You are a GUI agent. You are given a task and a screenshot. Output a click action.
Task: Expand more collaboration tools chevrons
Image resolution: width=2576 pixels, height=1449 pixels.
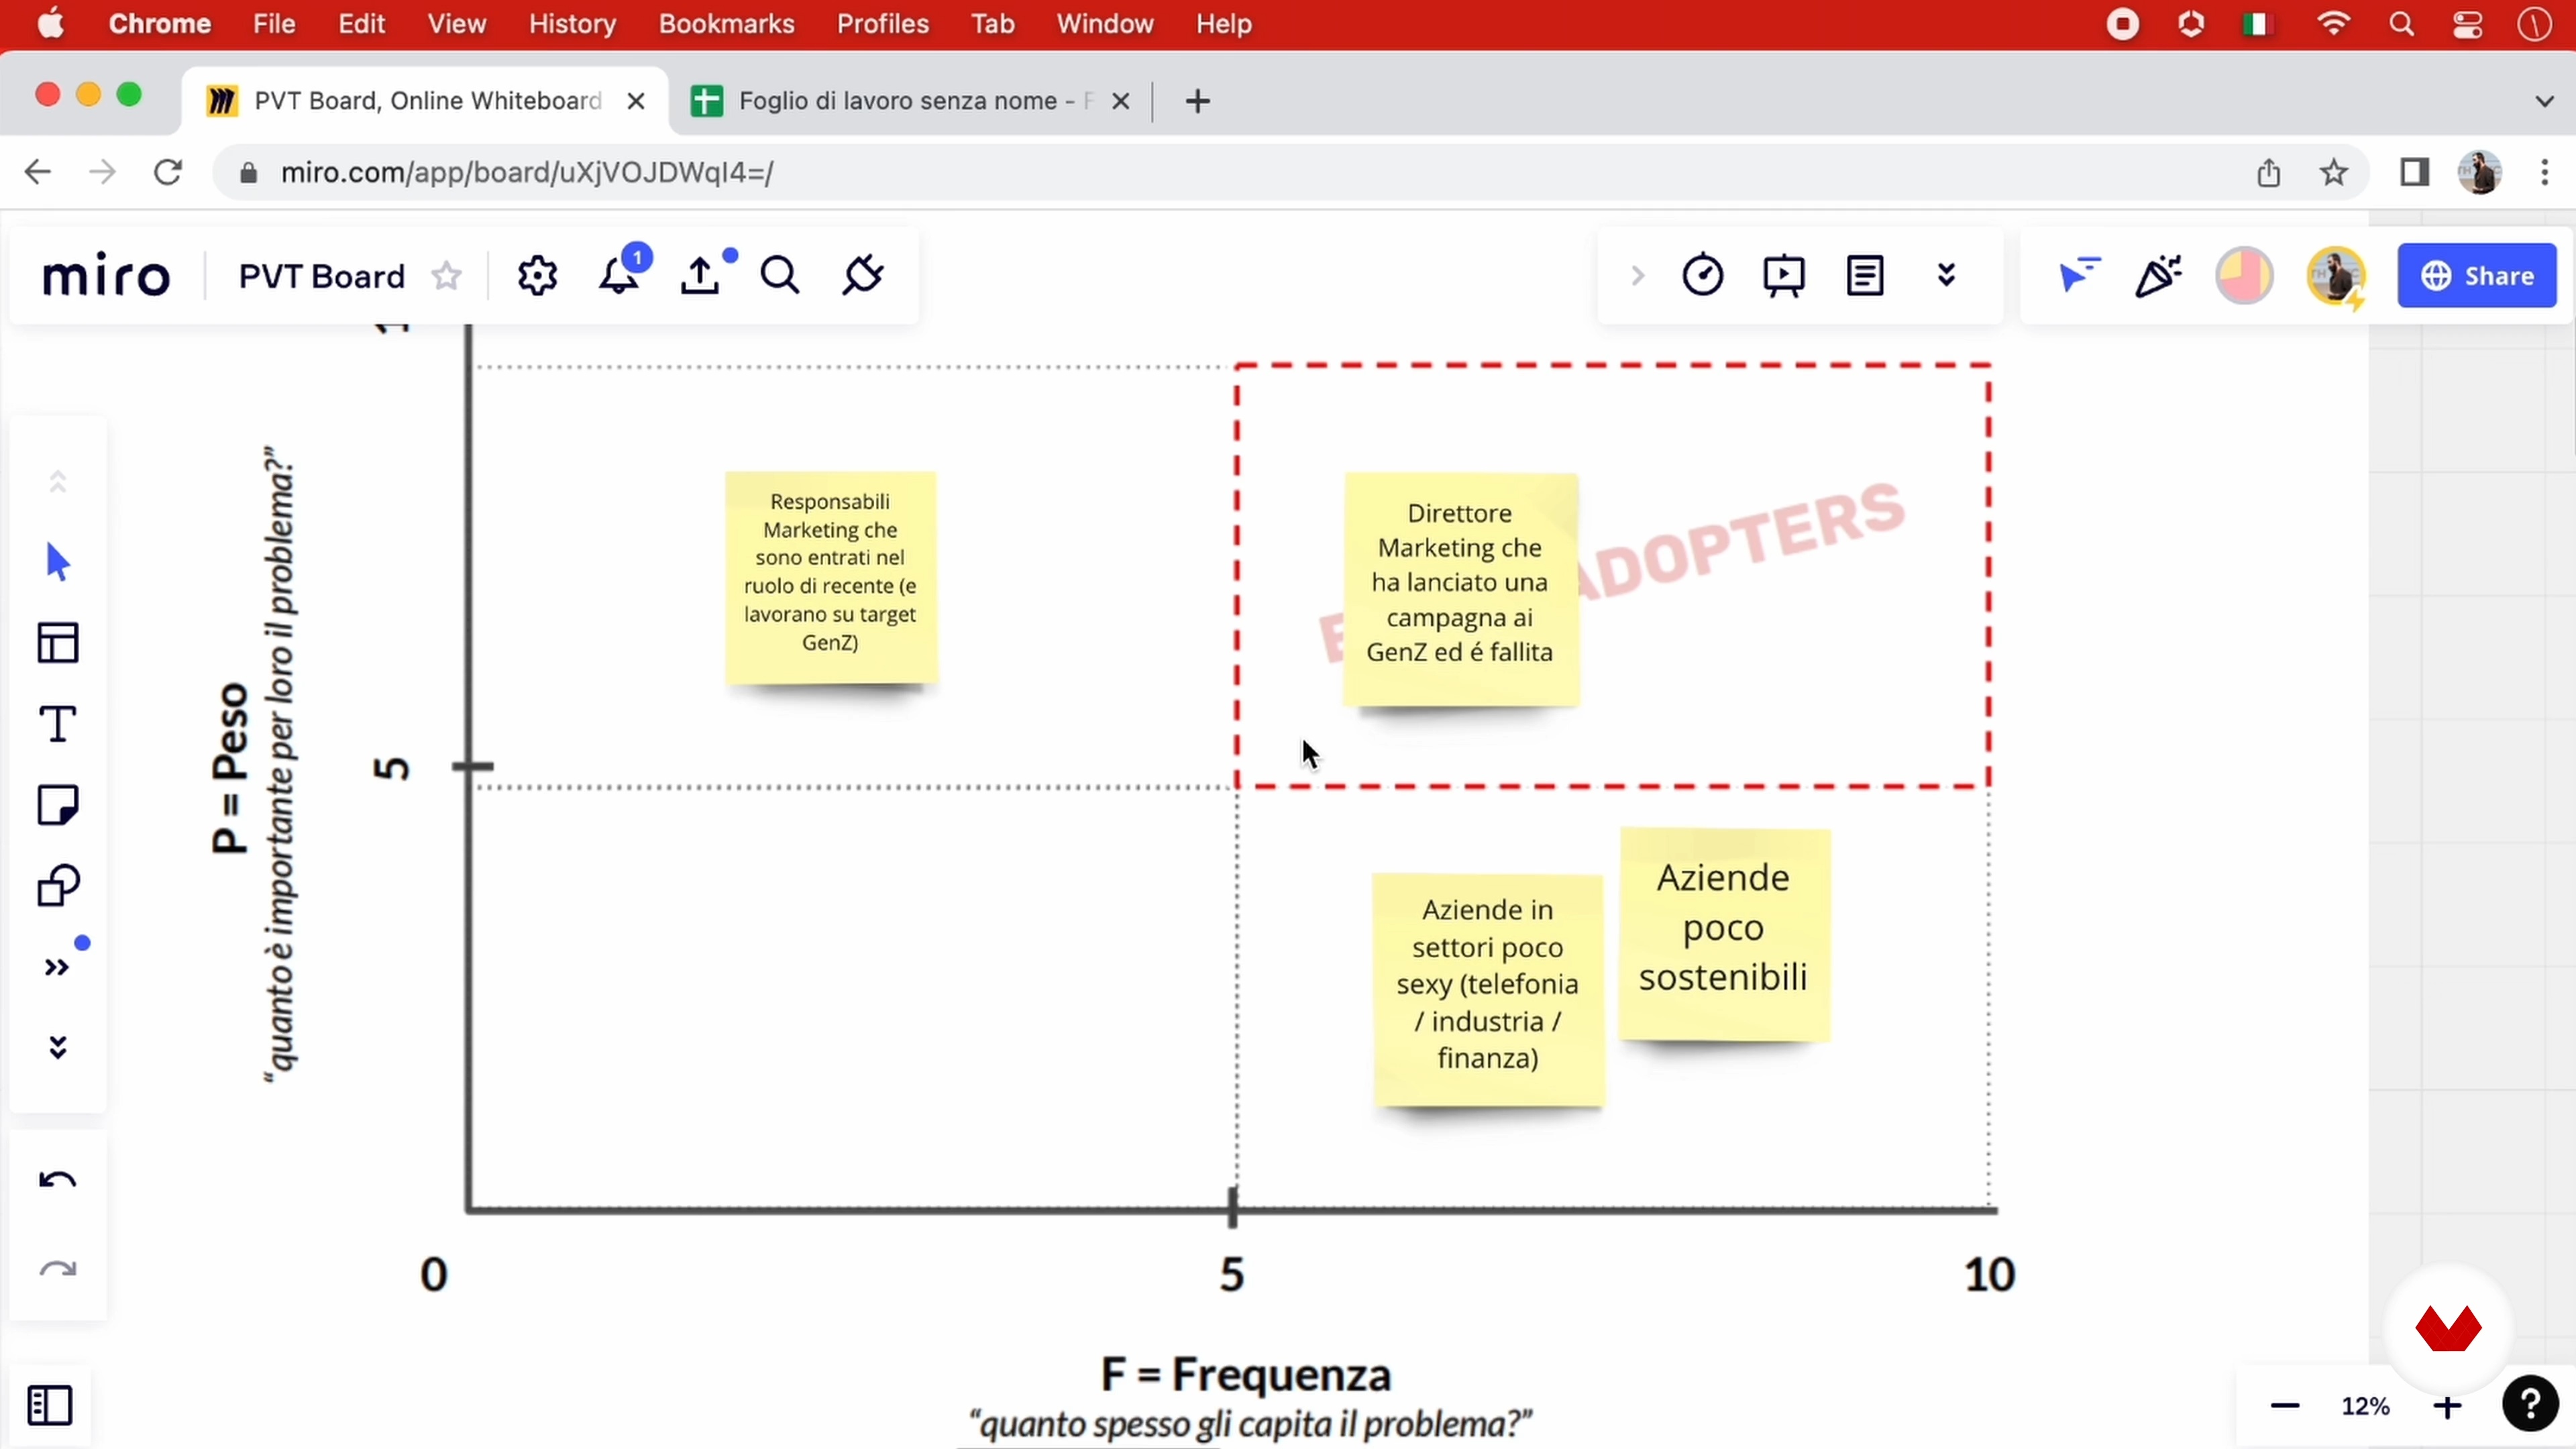1946,275
